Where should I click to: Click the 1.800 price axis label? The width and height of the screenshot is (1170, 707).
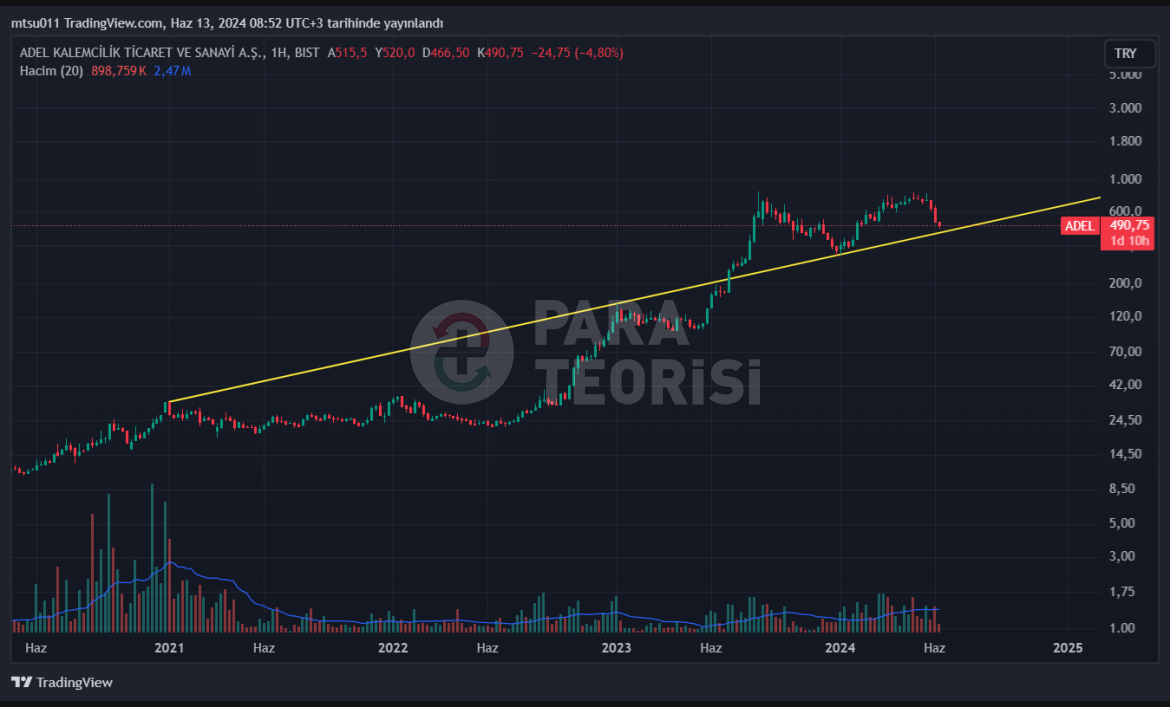[x=1125, y=141]
